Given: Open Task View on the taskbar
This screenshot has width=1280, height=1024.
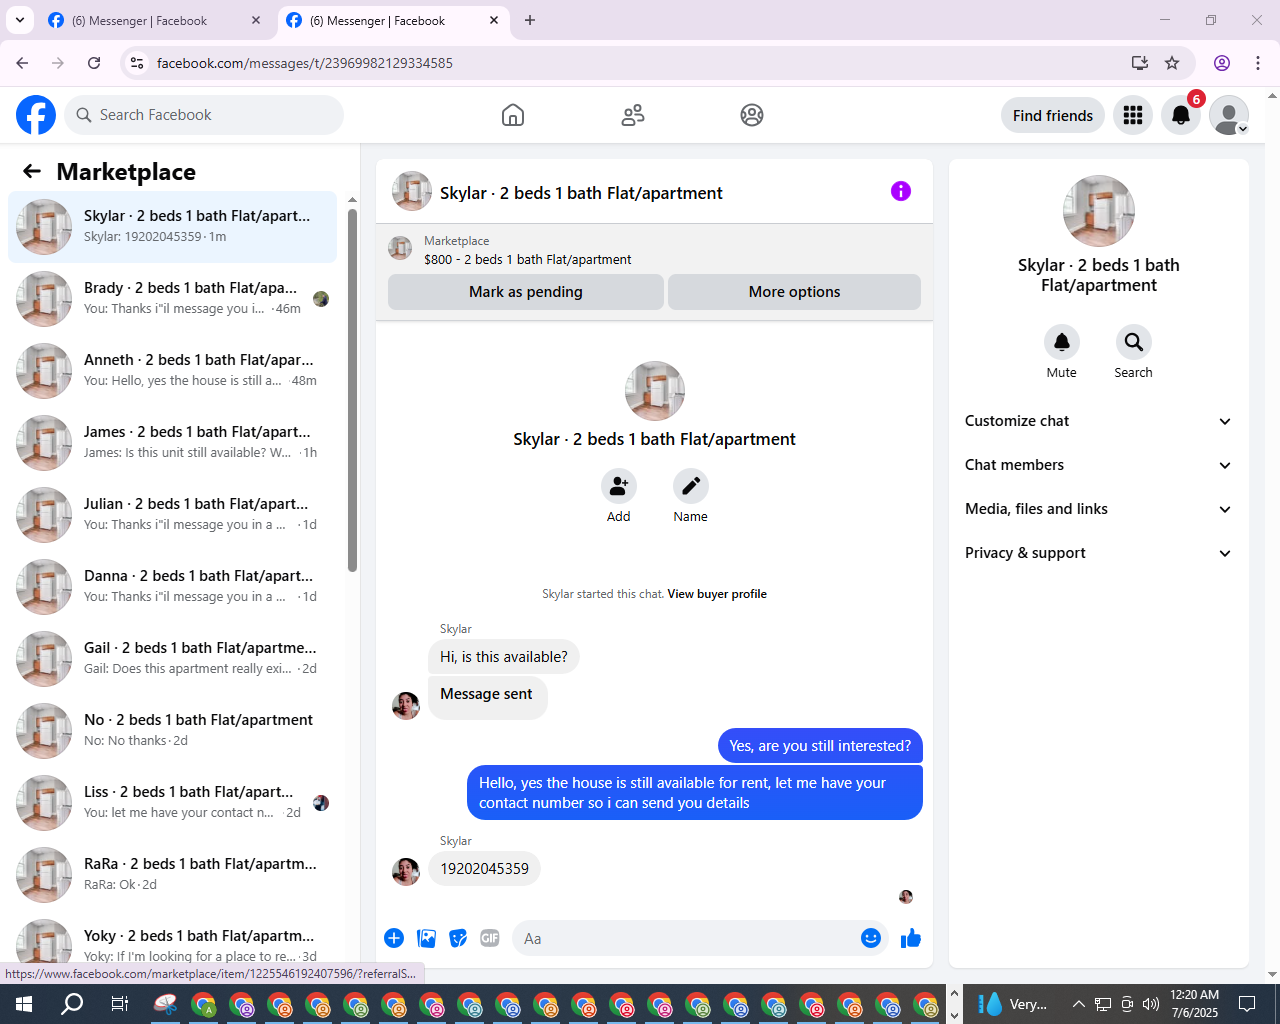Looking at the screenshot, I should click(119, 1004).
